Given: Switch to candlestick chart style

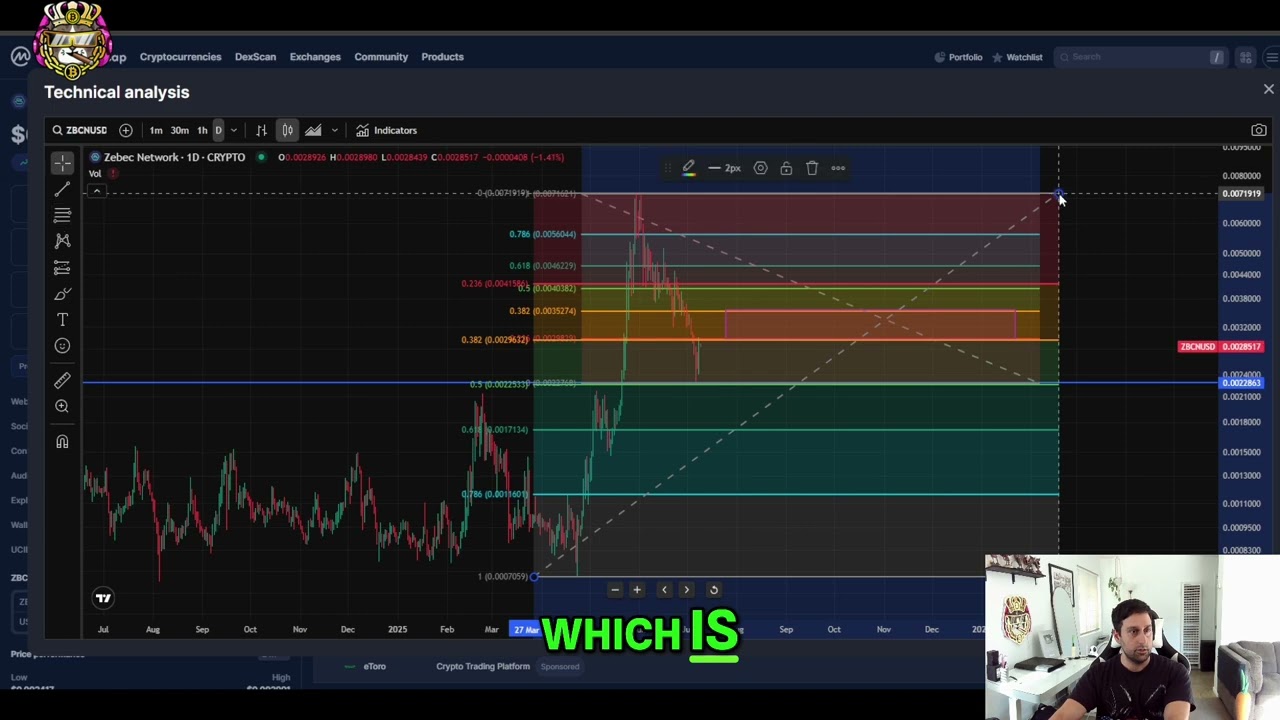Looking at the screenshot, I should (287, 130).
